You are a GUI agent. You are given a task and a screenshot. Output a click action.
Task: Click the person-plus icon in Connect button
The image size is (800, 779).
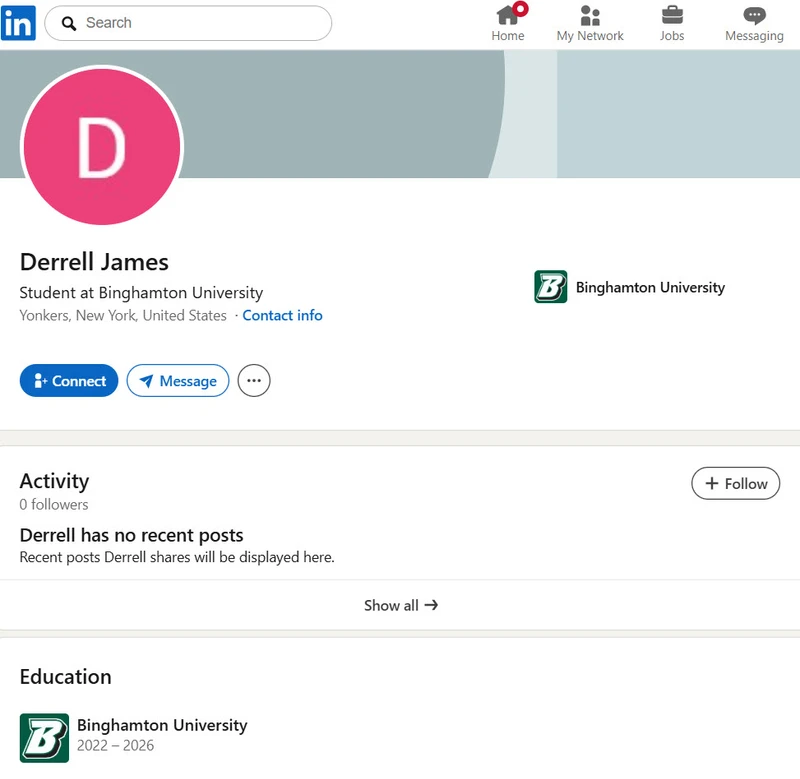coord(40,381)
